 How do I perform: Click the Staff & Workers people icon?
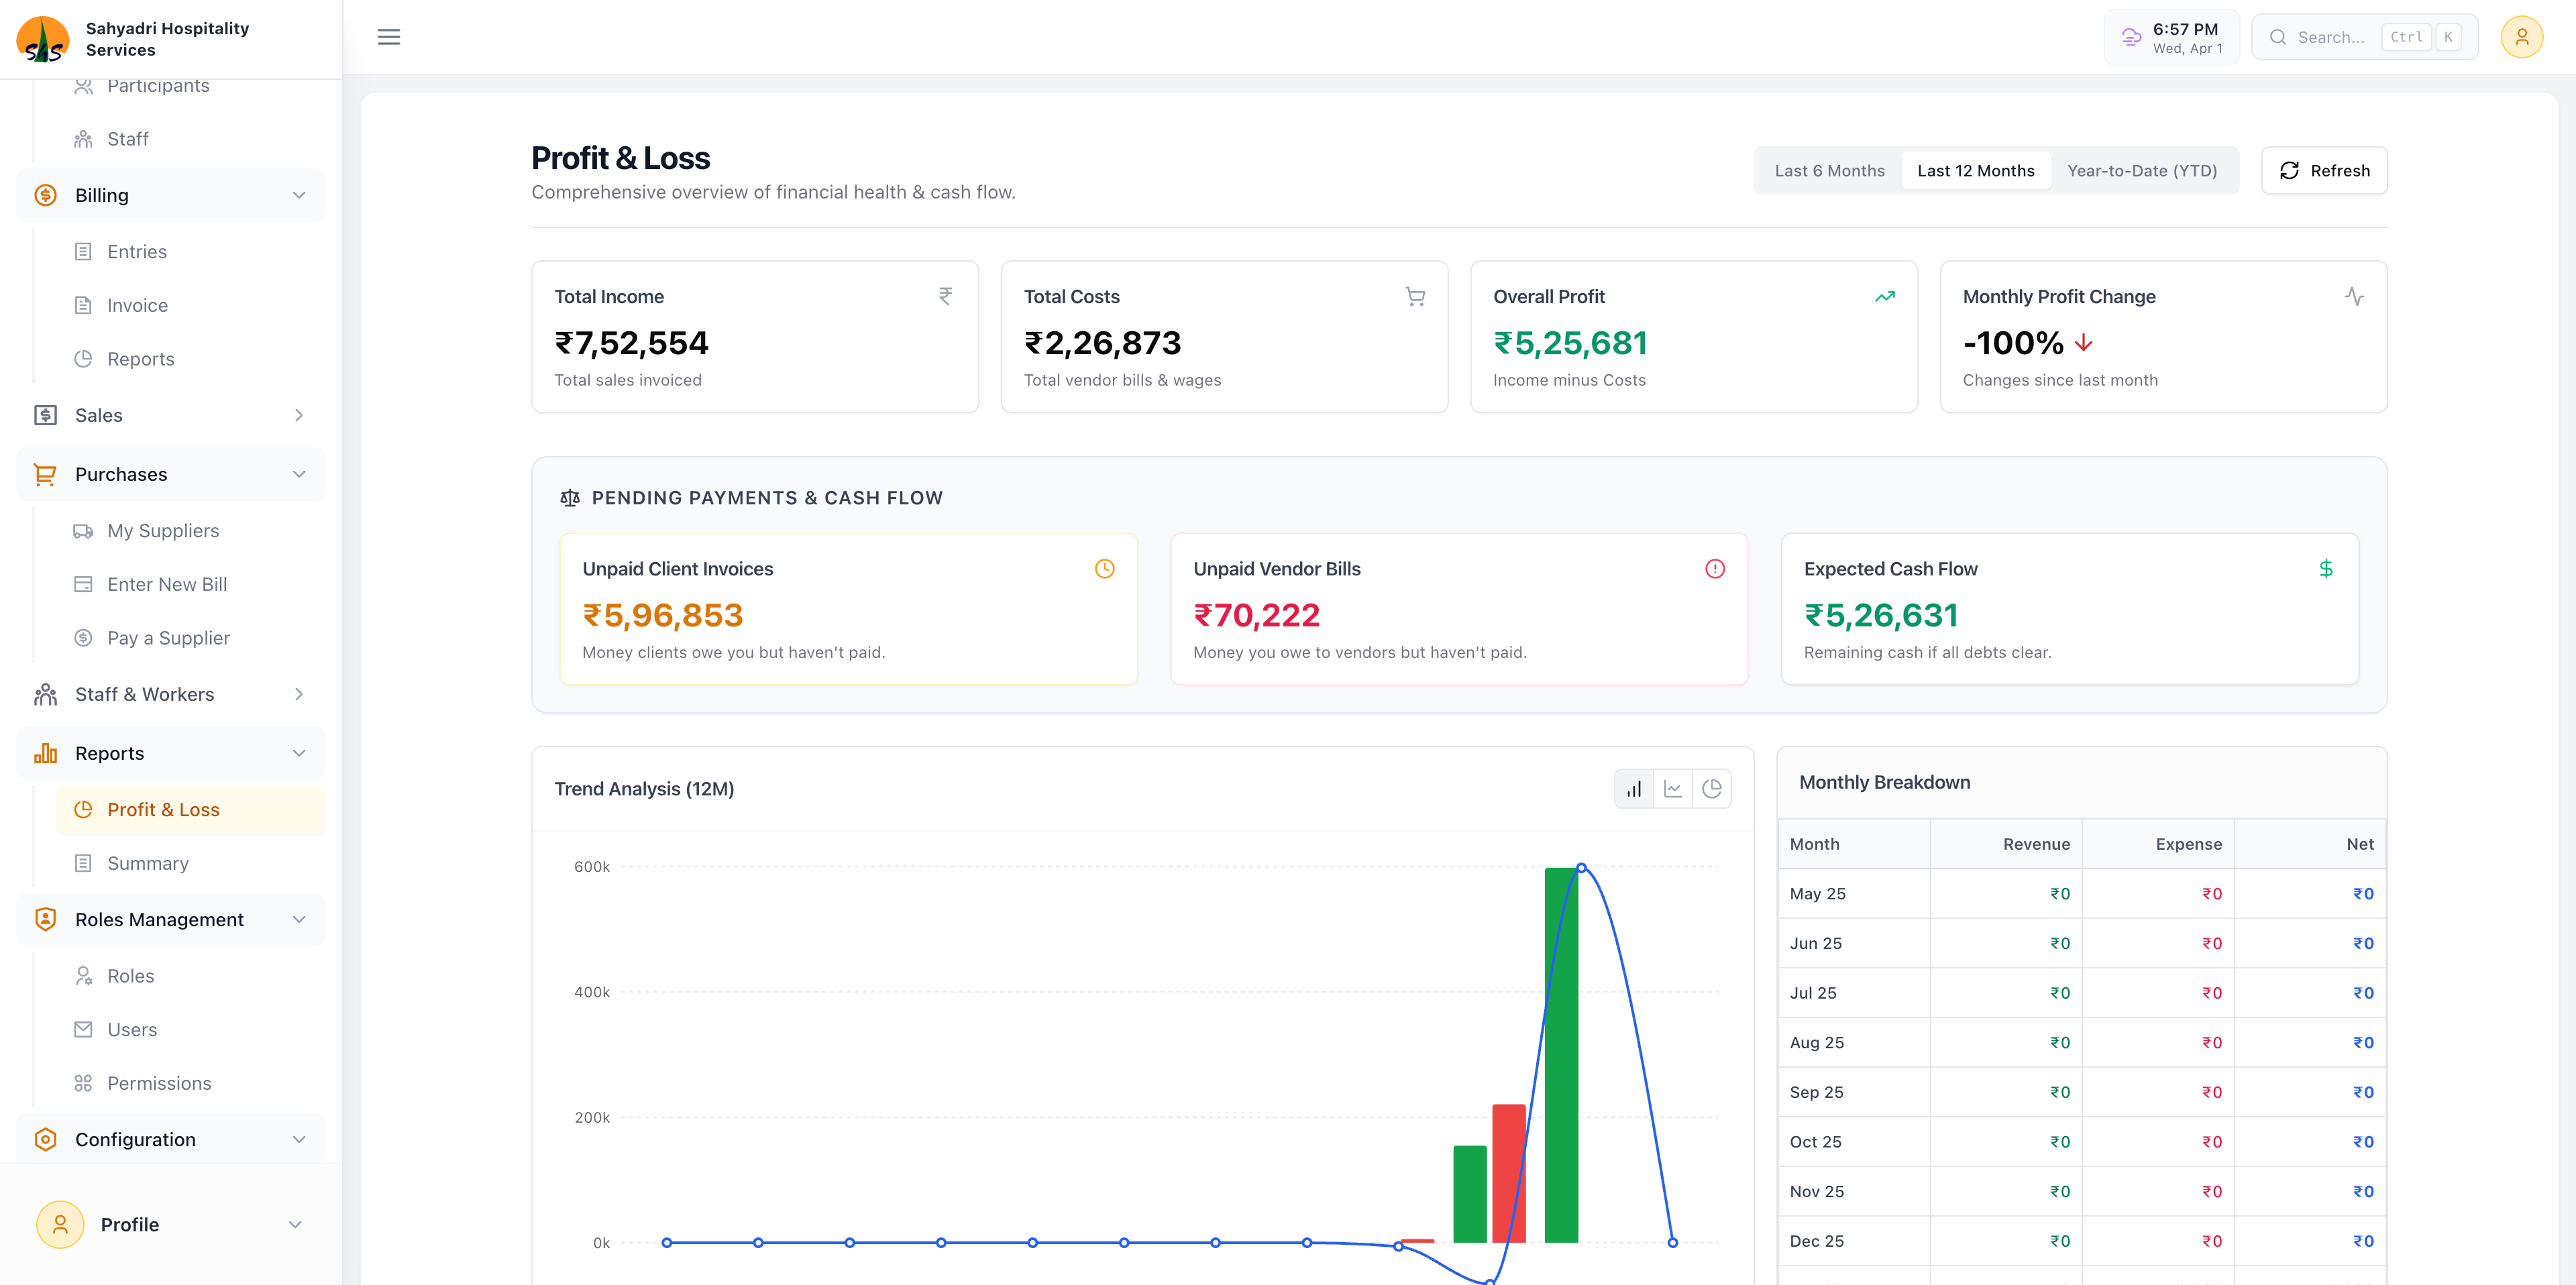point(46,694)
